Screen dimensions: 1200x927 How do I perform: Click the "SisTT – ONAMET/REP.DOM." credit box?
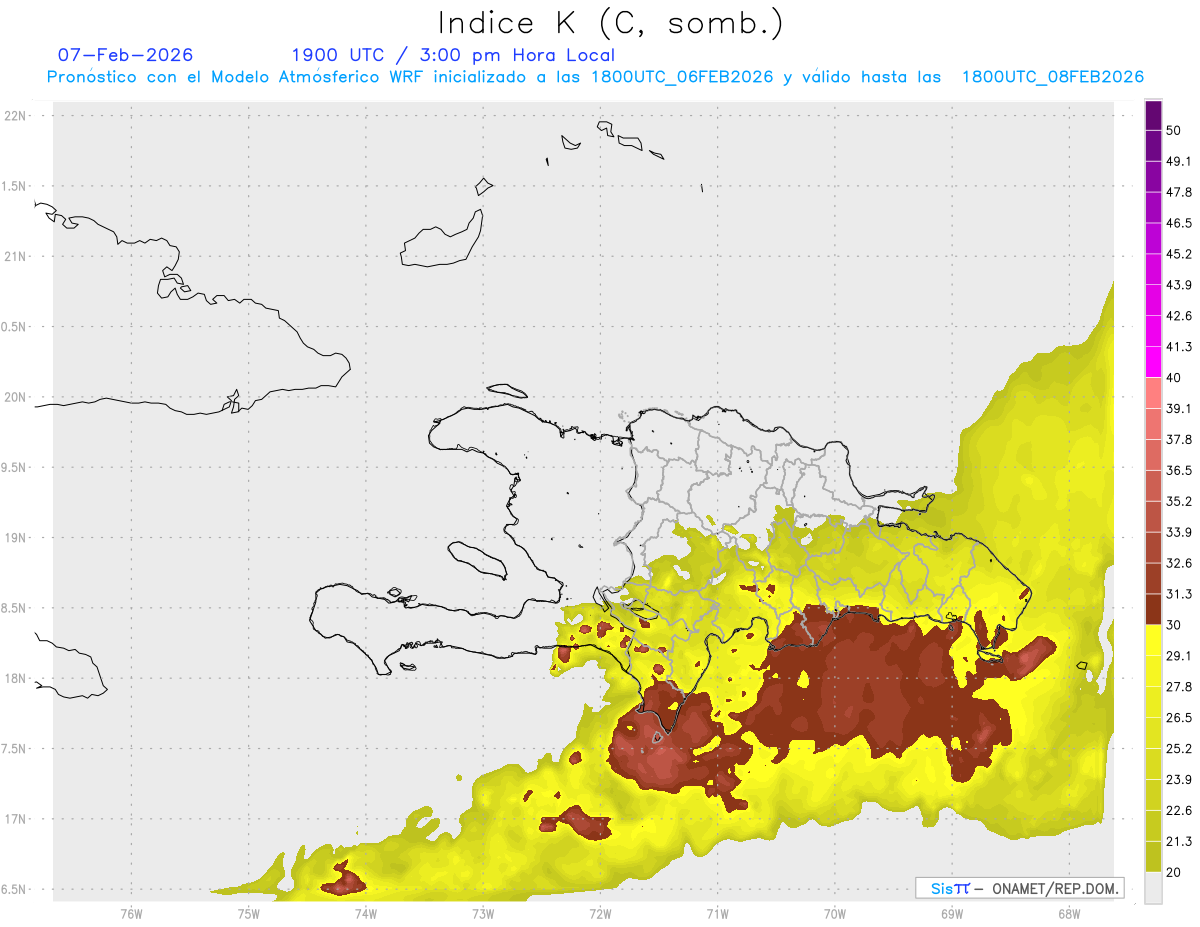(x=1019, y=888)
